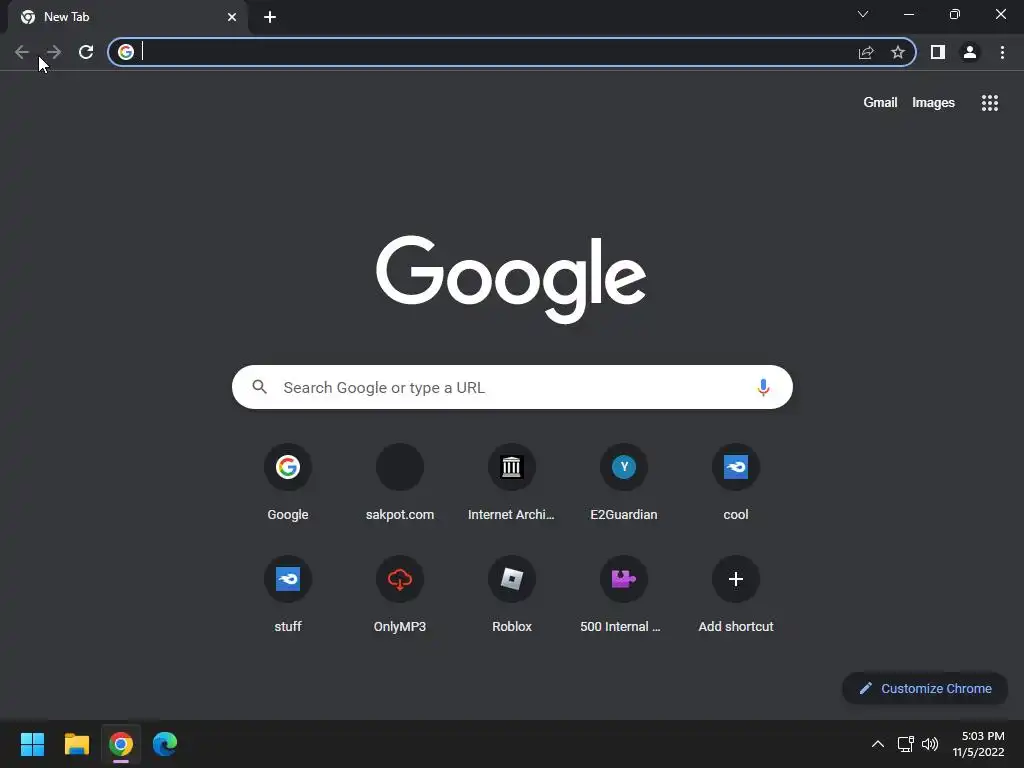The image size is (1024, 768).
Task: Open the tab search dropdown arrow
Action: [x=863, y=14]
